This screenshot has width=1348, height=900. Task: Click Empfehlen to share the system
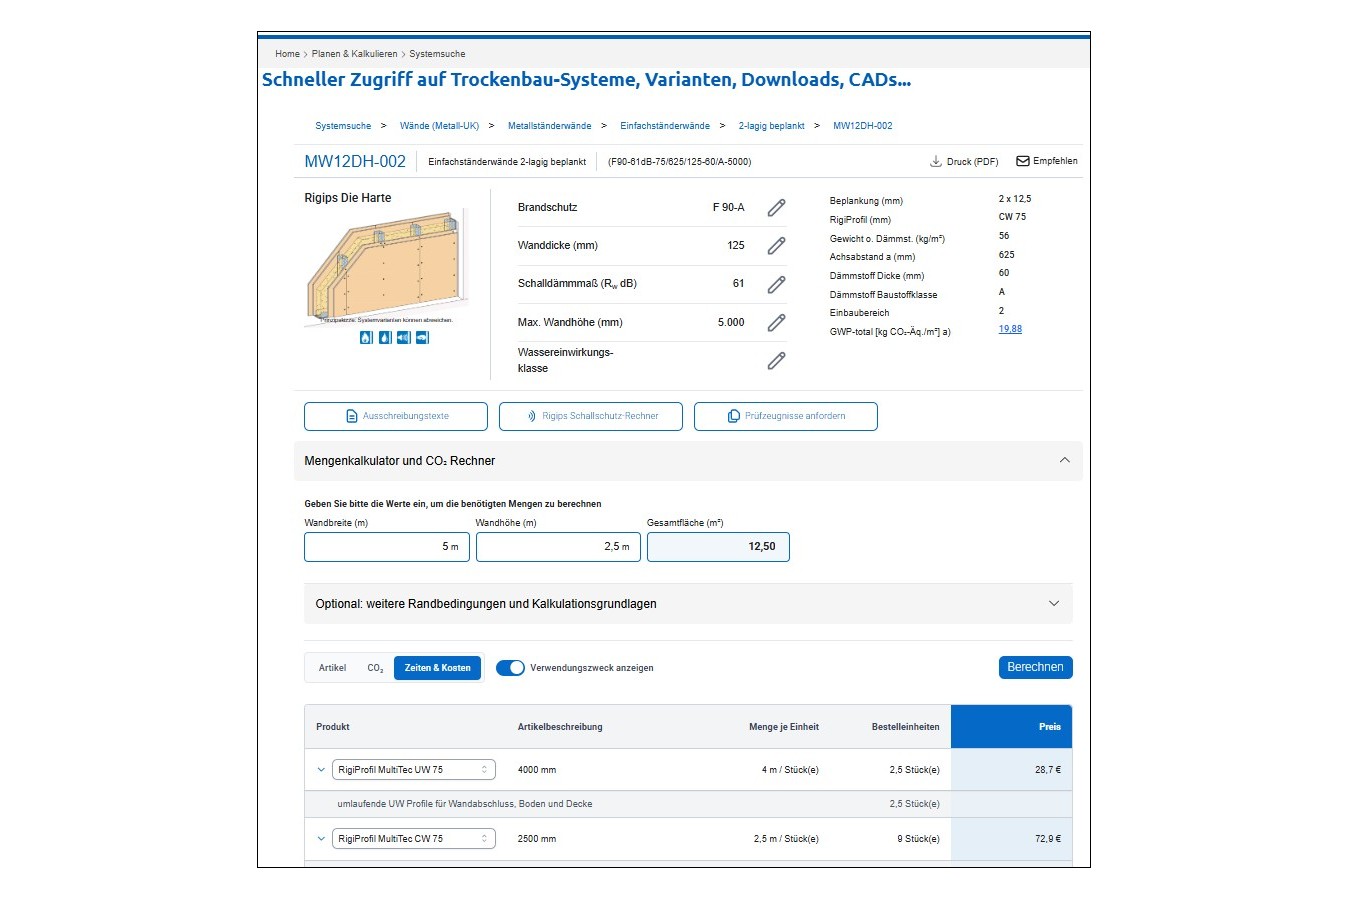(x=1047, y=161)
